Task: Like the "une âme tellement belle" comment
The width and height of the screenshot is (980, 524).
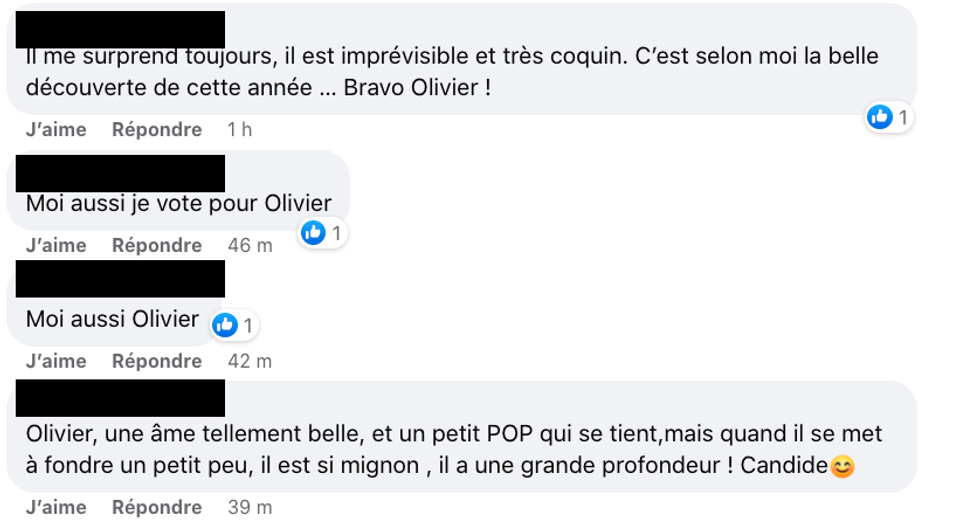Action: 56,507
